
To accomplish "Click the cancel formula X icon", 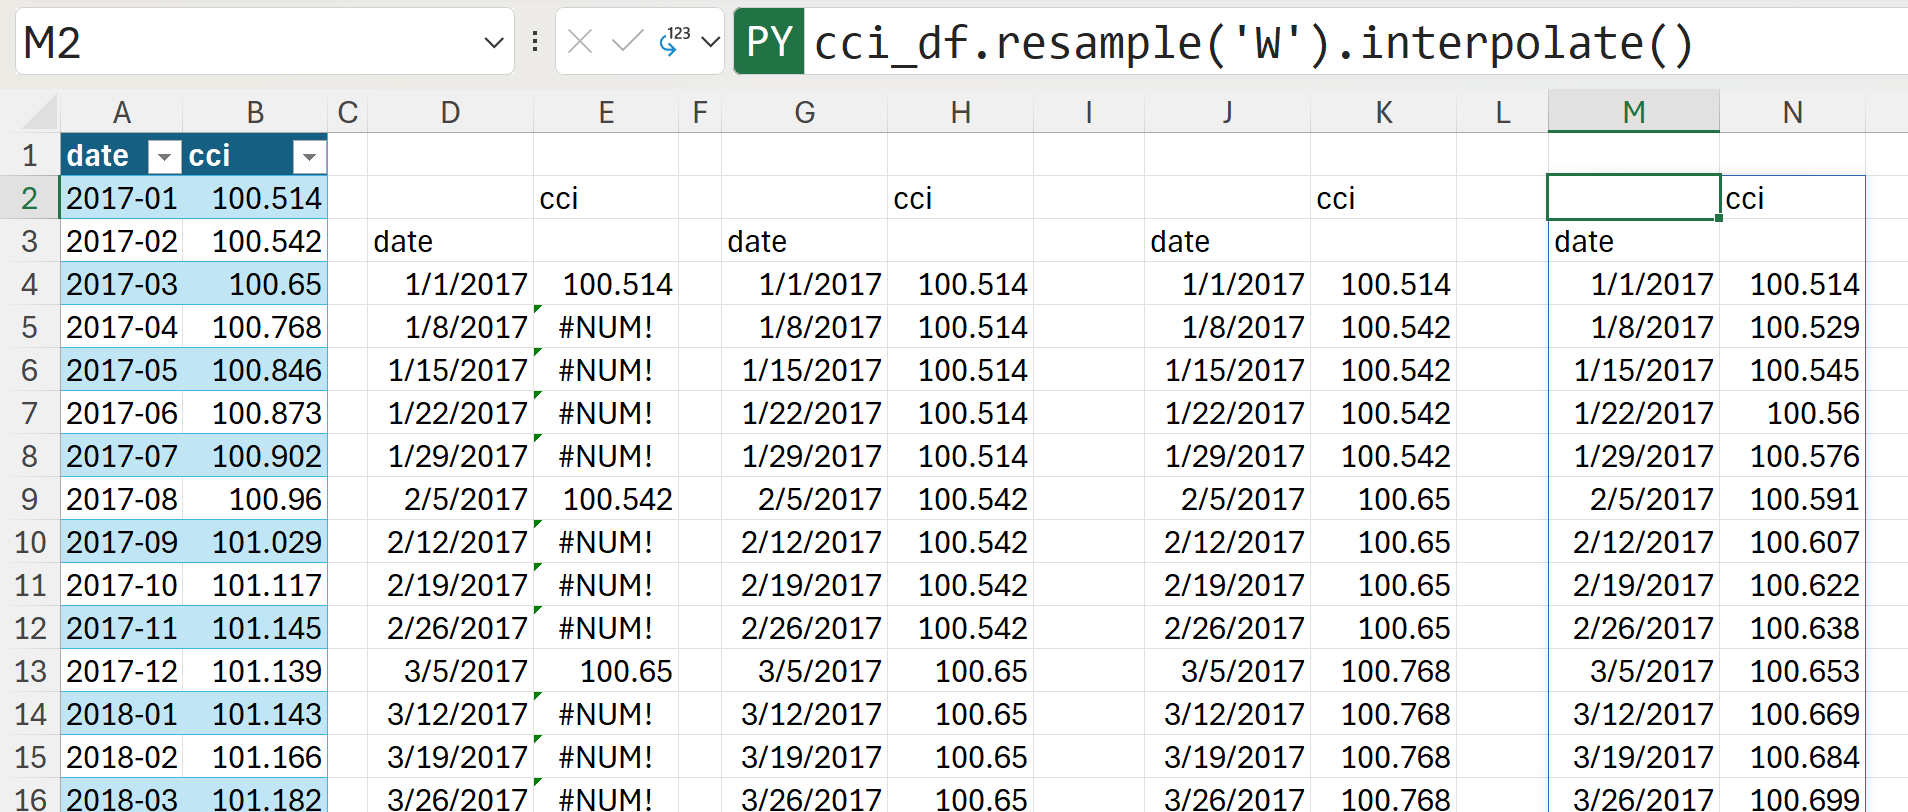I will pyautogui.click(x=580, y=42).
